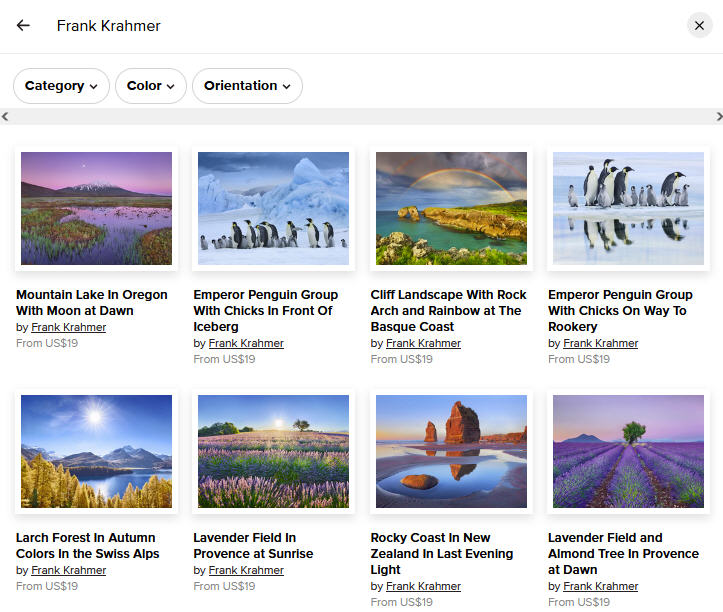Image resolution: width=723 pixels, height=612 pixels.
Task: Open the Larch Forest Swiss Alps thumbnail
Action: 96,451
